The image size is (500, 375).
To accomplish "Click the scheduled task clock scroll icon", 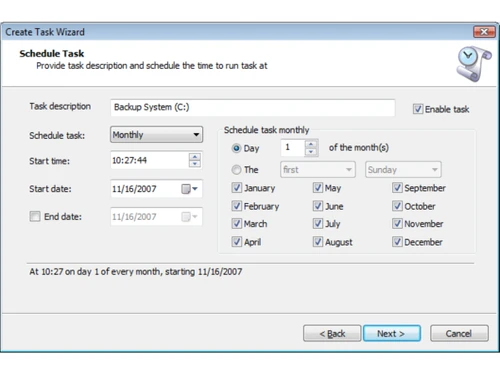I will coord(474,64).
